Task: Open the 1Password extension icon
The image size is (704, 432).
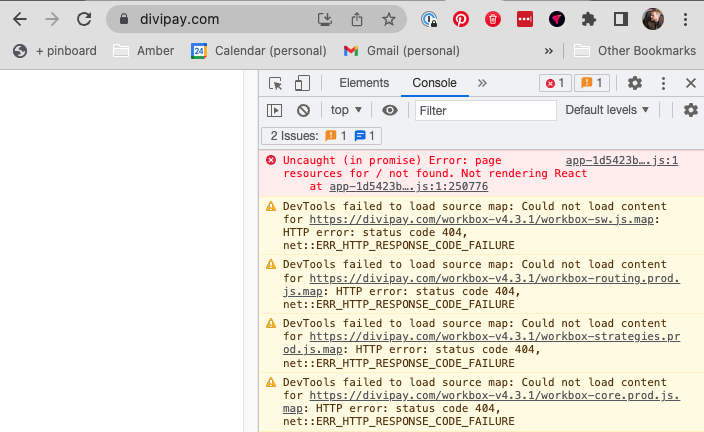Action: [429, 19]
